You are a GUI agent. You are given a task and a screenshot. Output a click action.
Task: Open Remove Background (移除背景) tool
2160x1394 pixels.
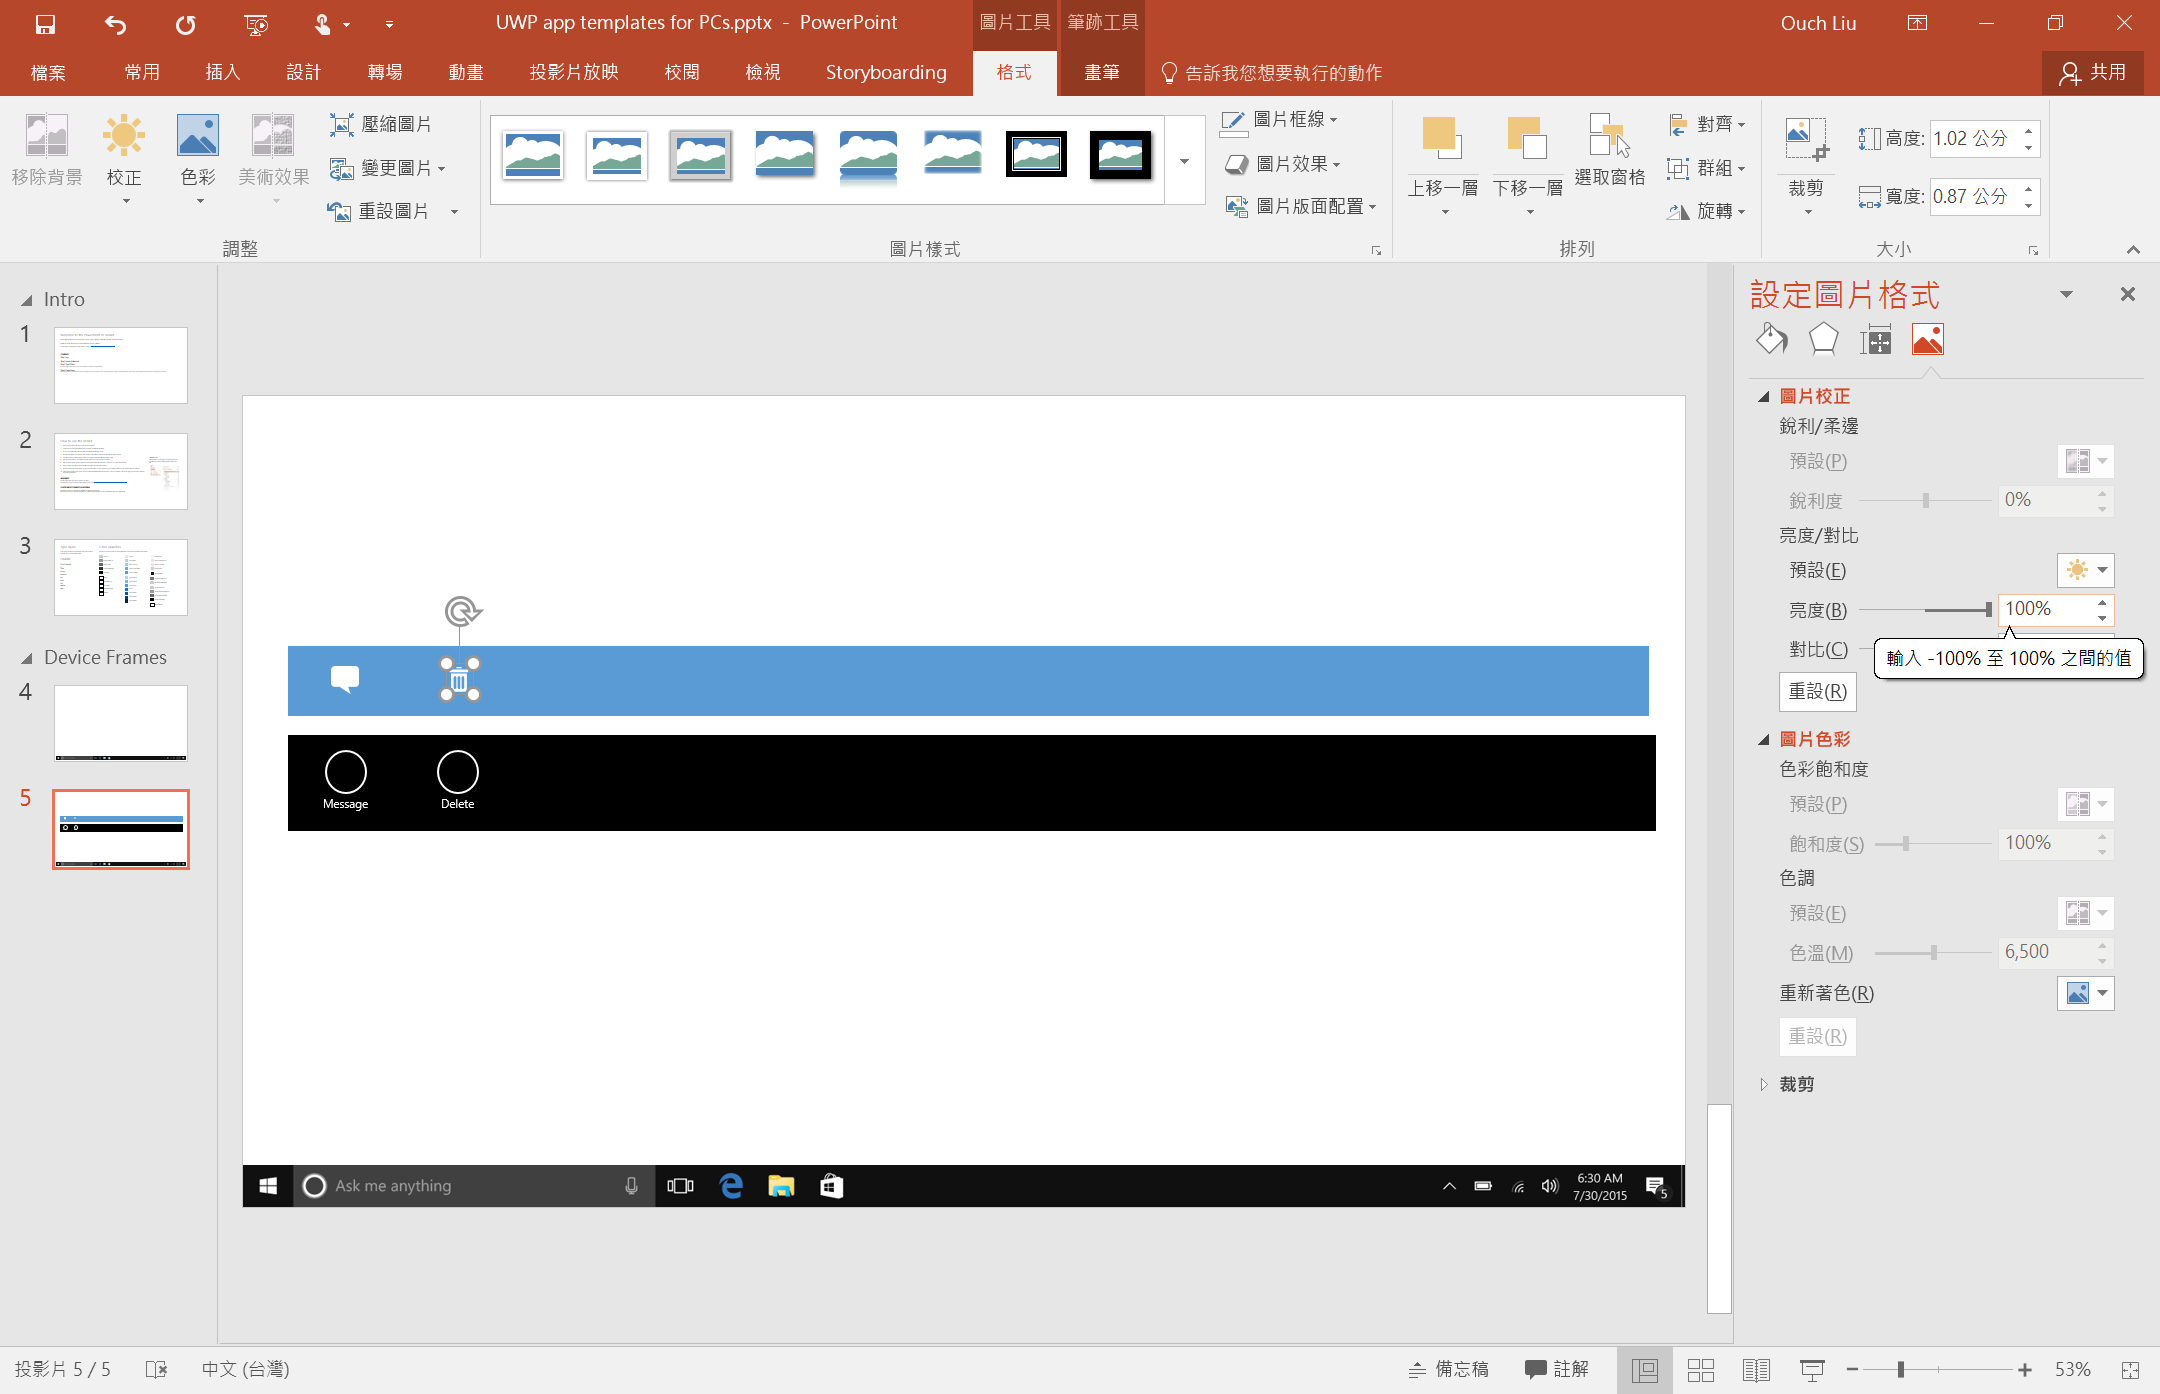pos(47,152)
